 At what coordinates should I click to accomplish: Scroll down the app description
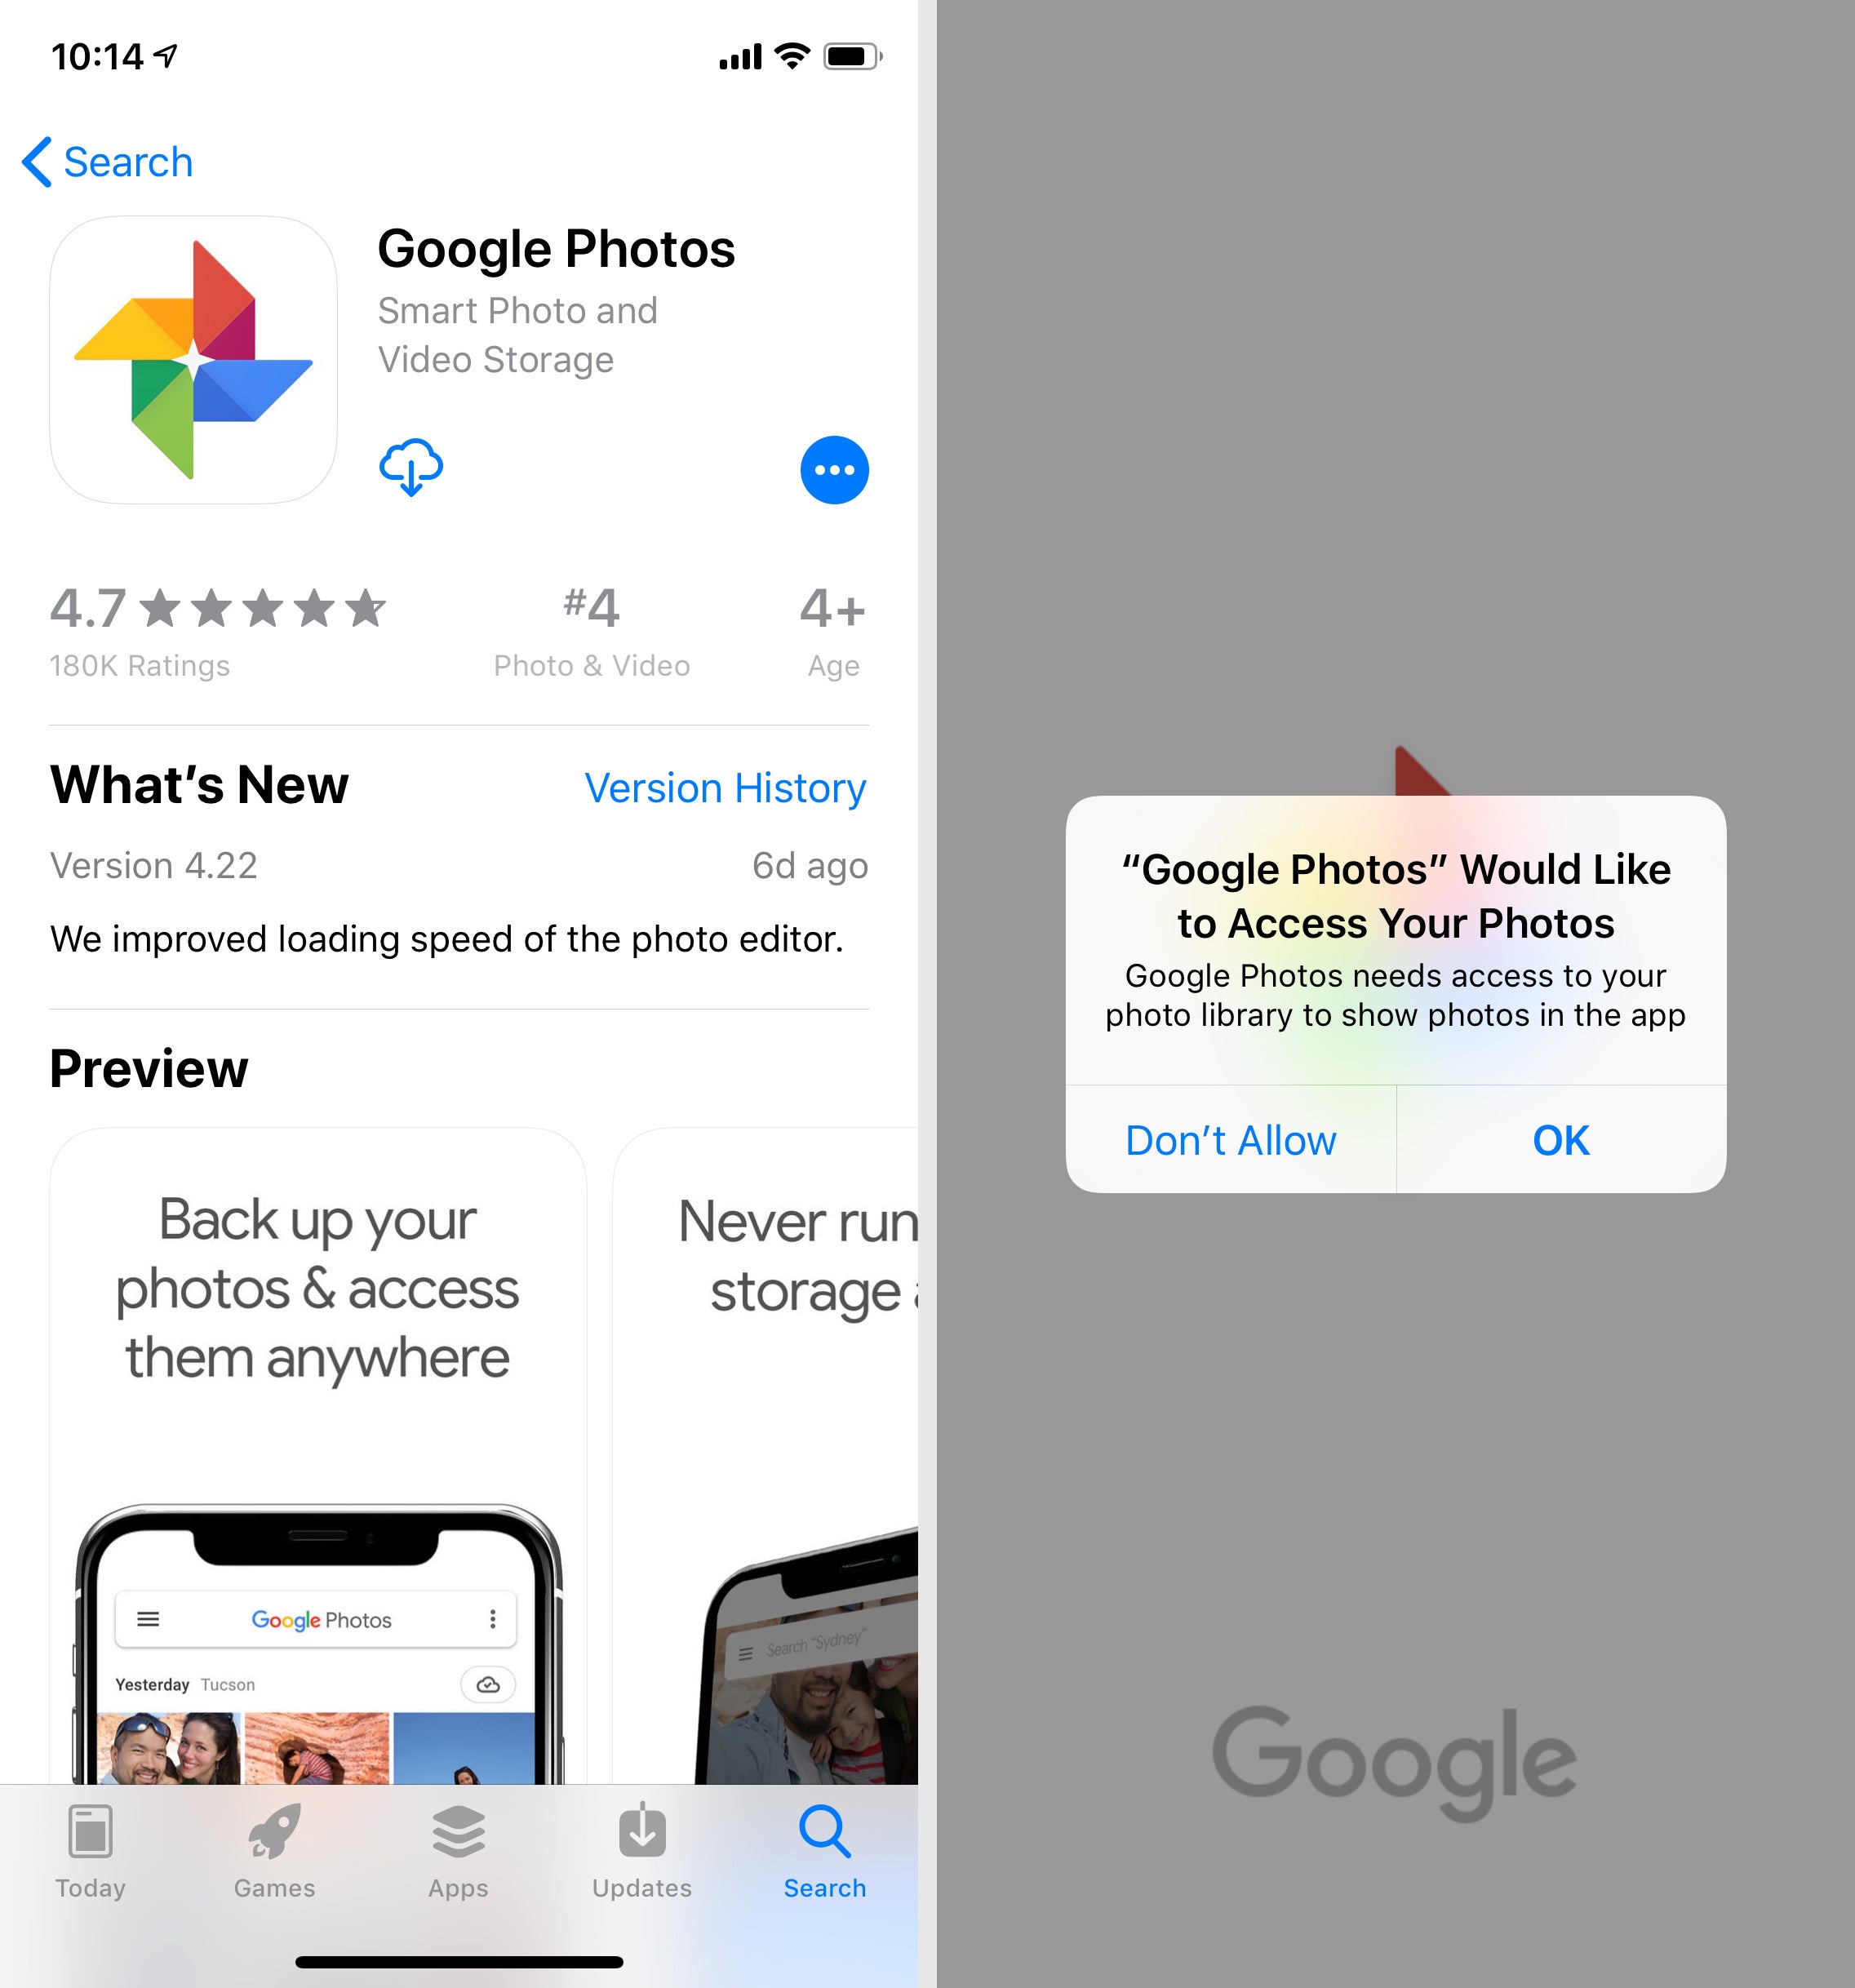click(462, 1395)
